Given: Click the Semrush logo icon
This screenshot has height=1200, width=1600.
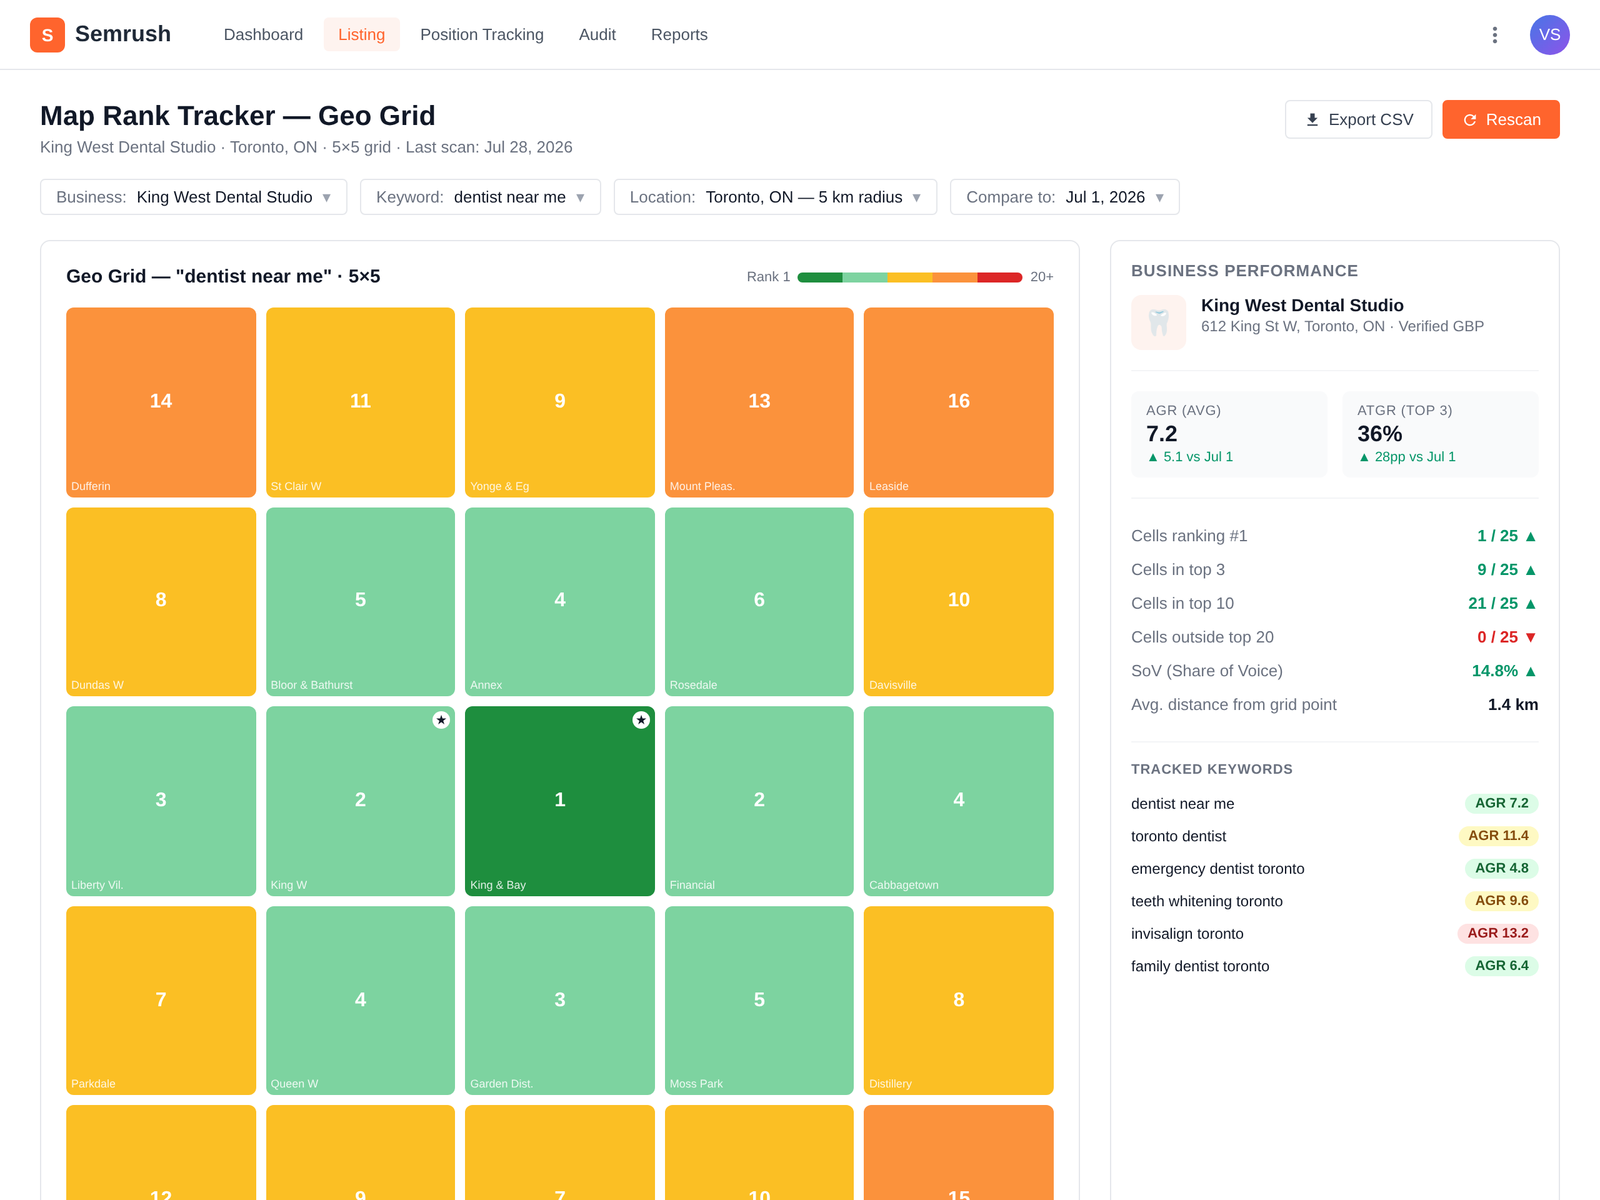Looking at the screenshot, I should 47,35.
